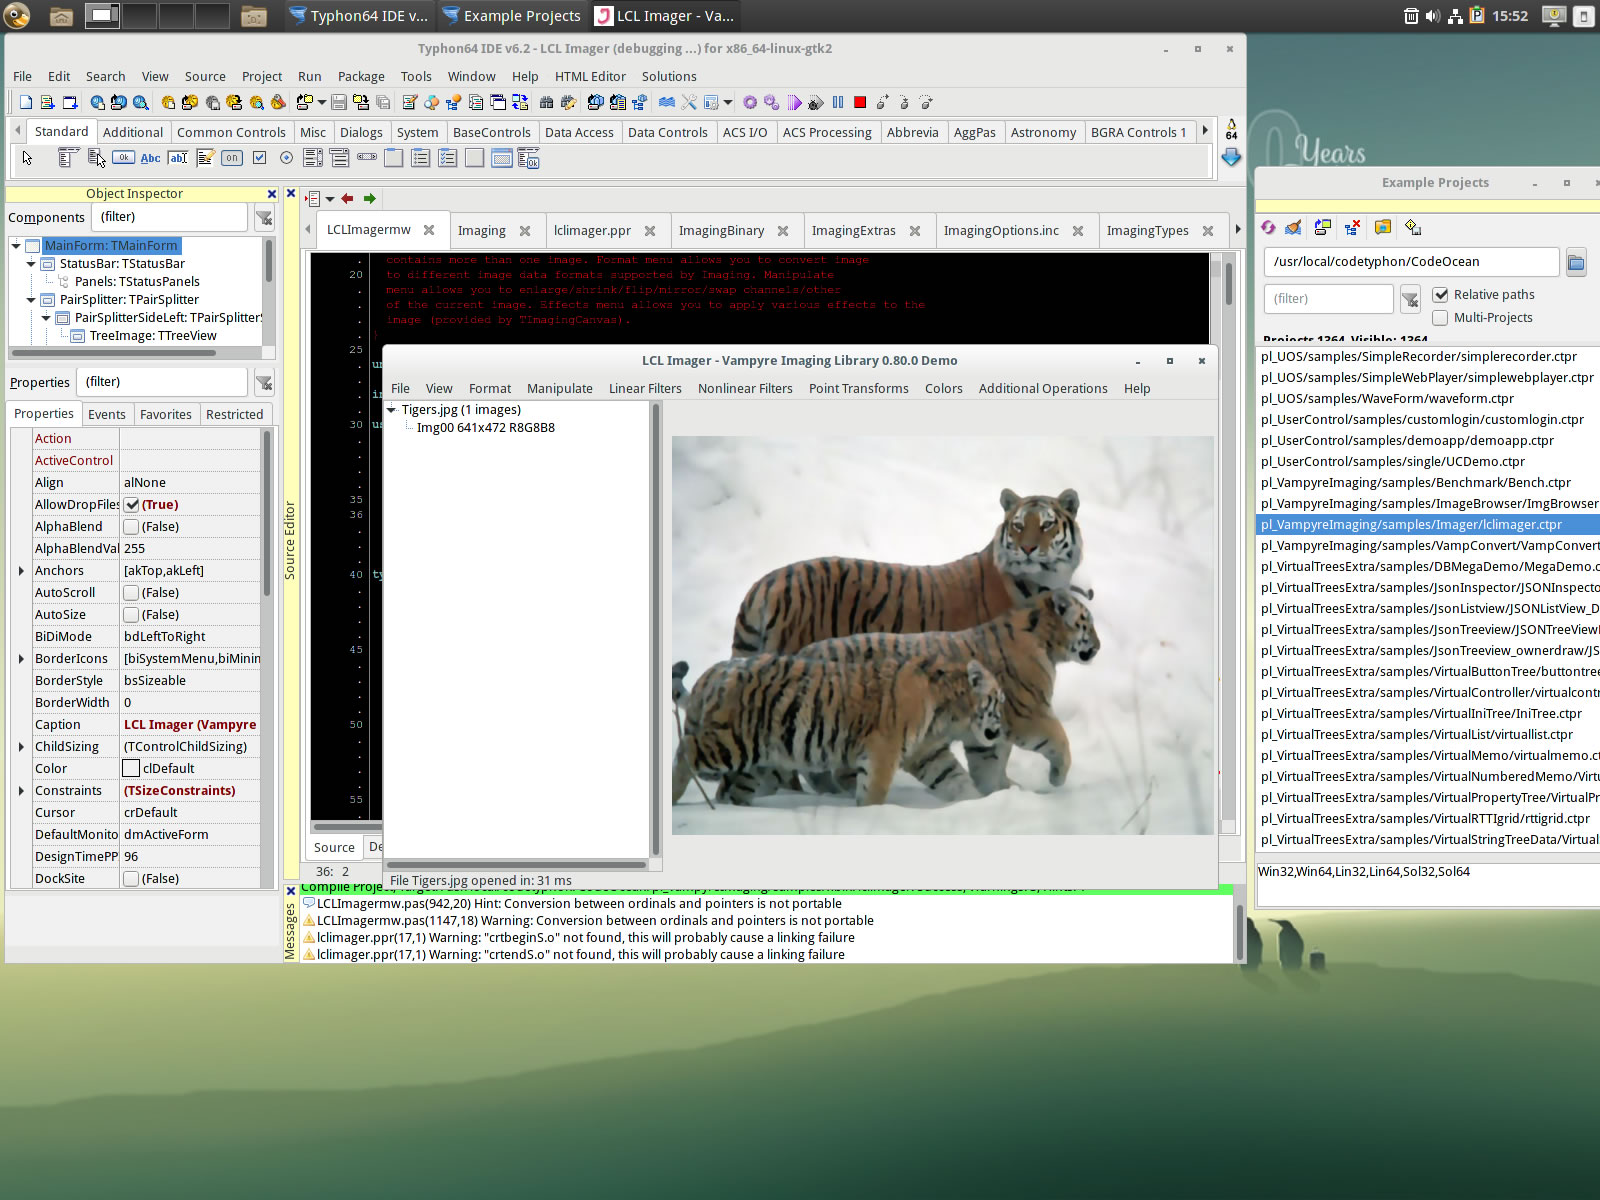
Task: Collapse the StatusBar: TStatusBar node
Action: point(31,263)
